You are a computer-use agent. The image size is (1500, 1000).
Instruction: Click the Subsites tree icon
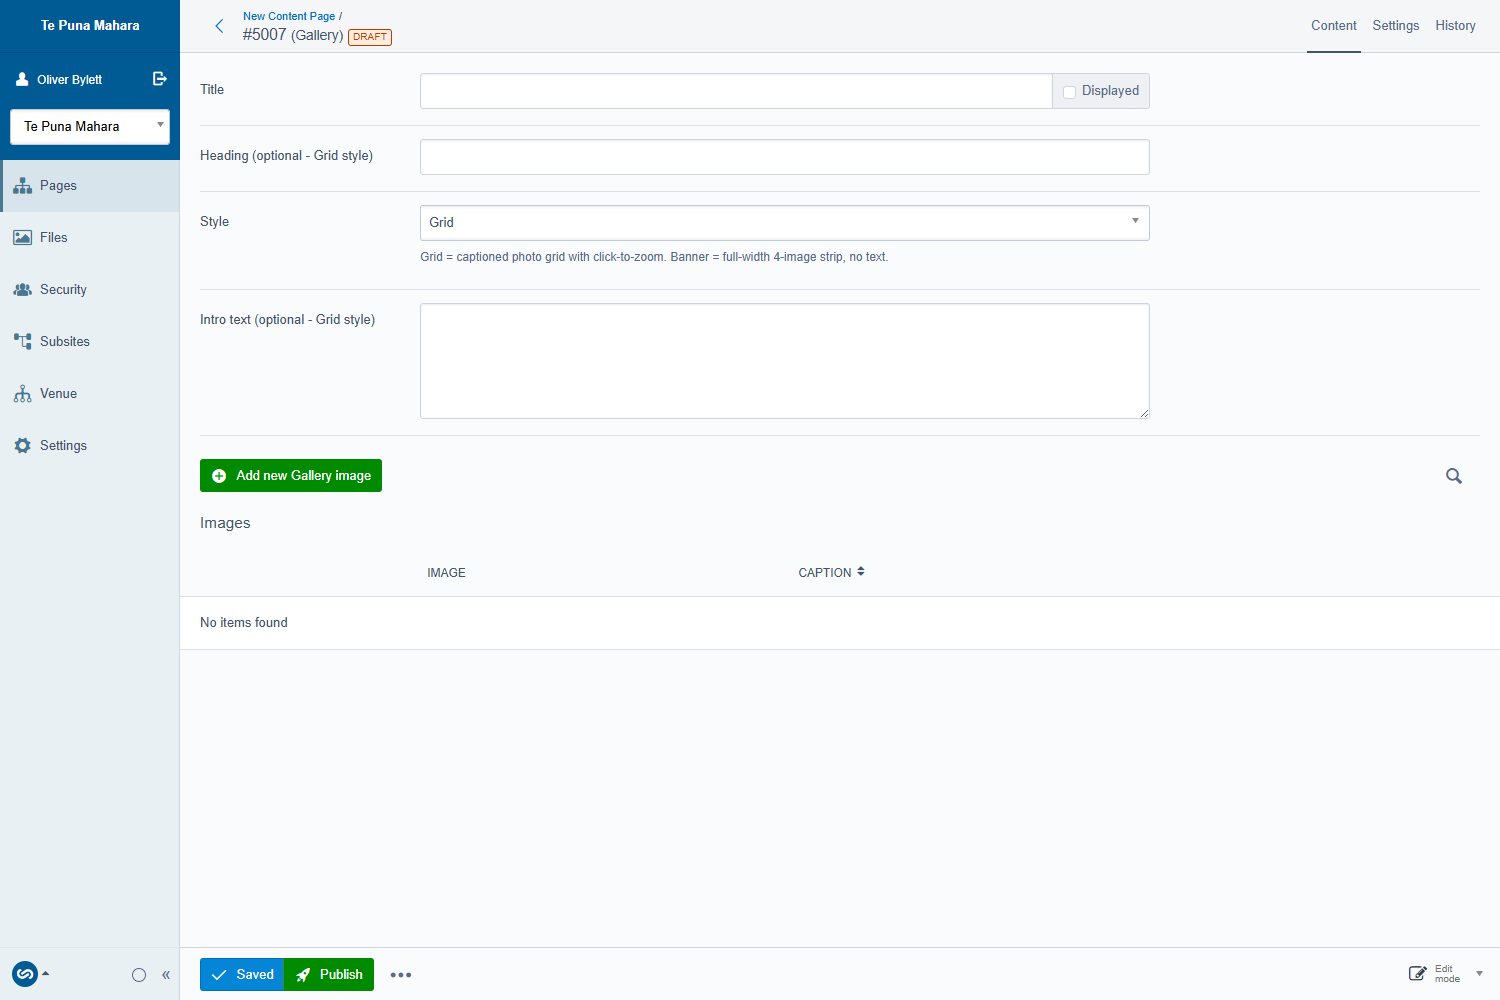[x=22, y=341]
